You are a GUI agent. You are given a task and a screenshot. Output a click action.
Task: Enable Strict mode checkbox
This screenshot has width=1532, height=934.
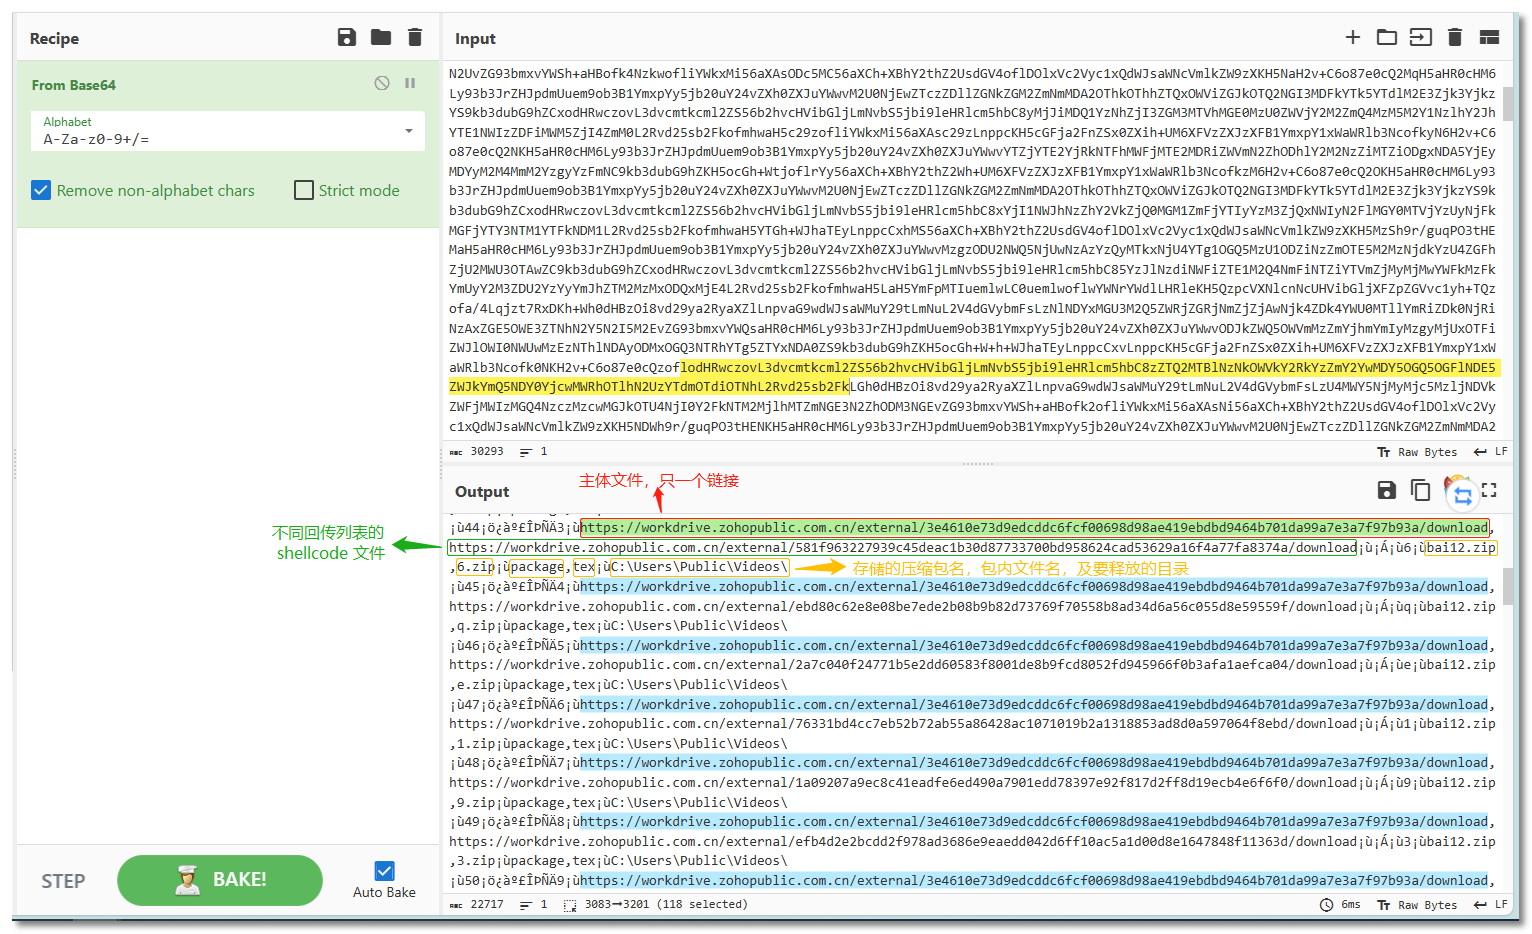click(x=304, y=190)
